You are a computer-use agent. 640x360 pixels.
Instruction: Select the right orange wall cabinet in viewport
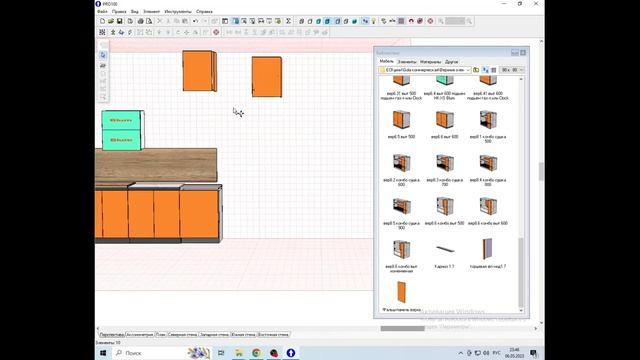267,77
